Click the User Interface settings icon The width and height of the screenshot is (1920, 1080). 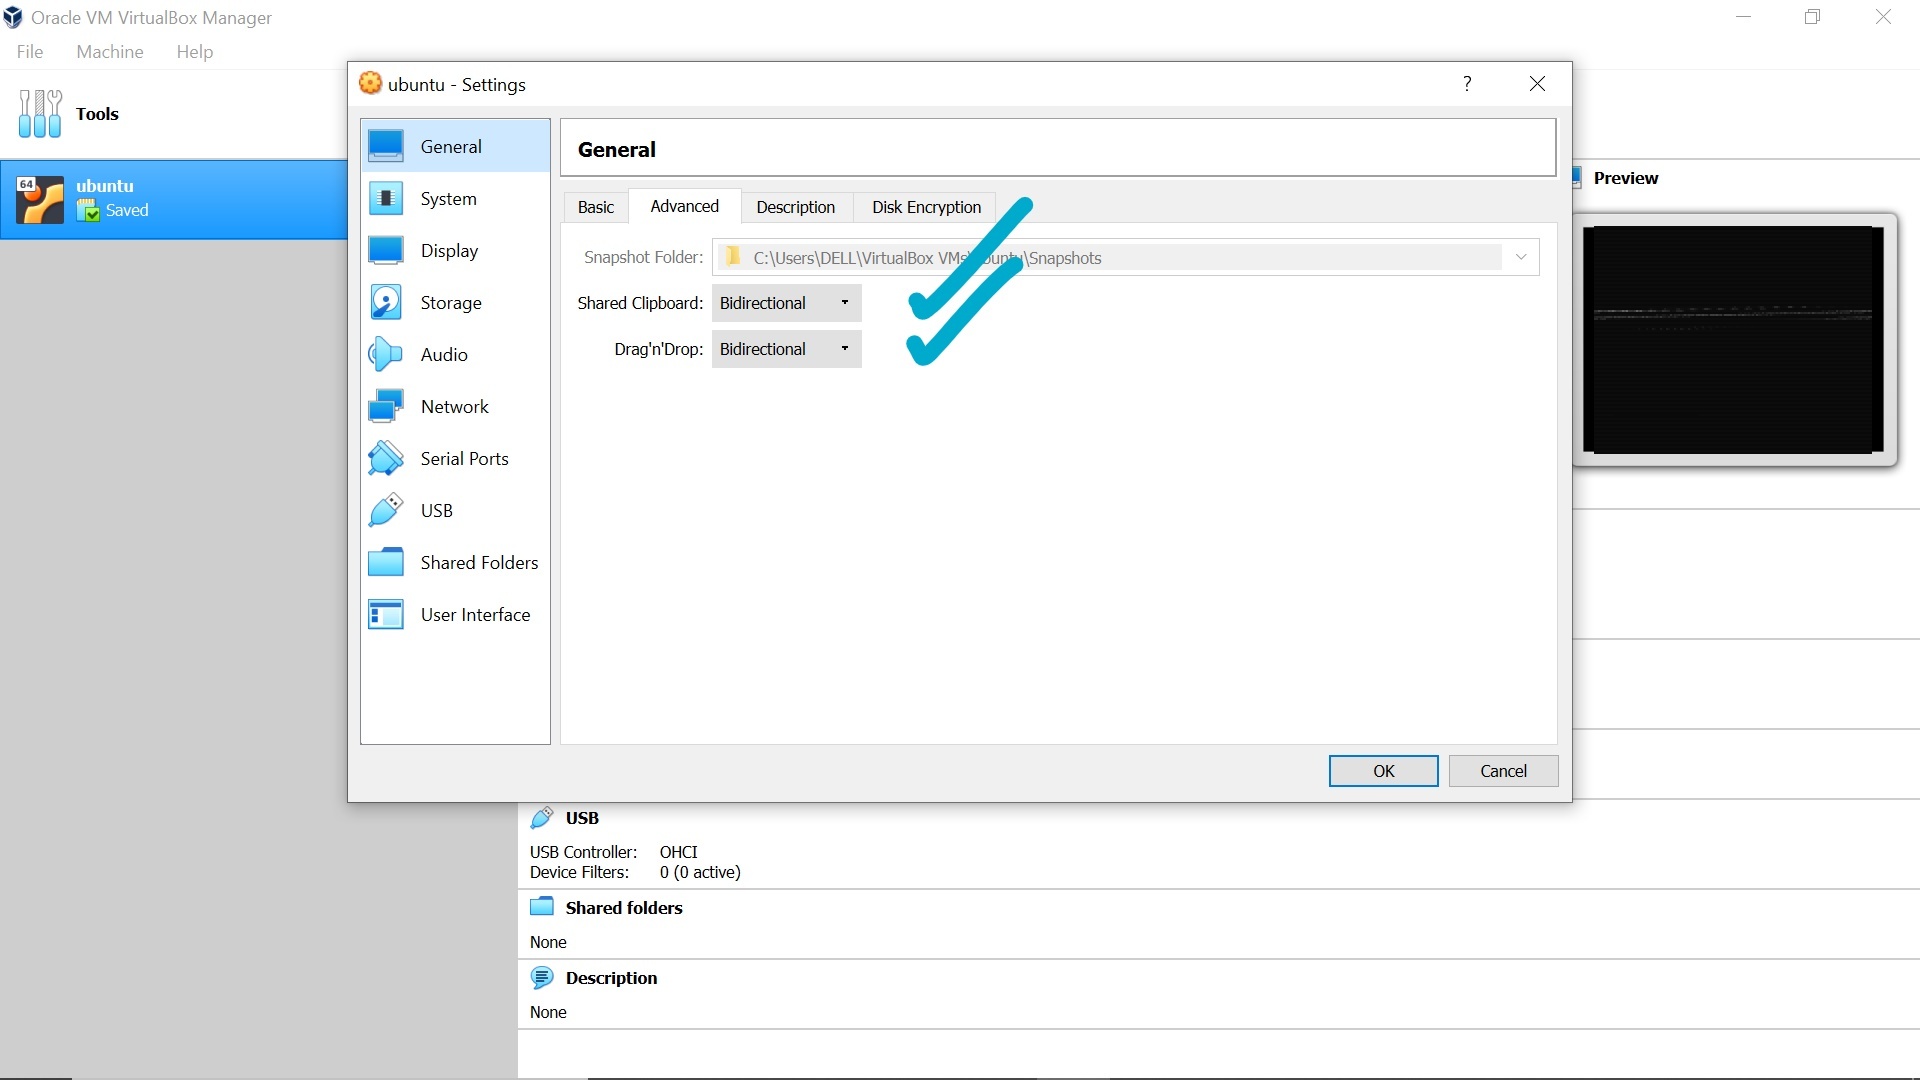click(384, 613)
